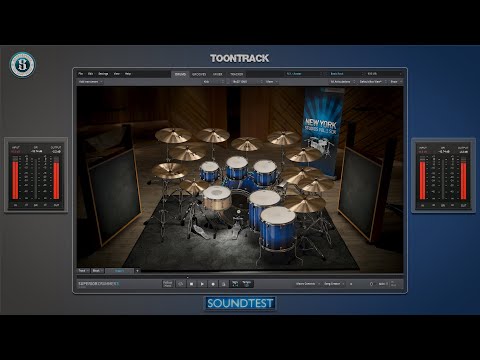
Task: Click the Tempo field
Action: (x=247, y=284)
